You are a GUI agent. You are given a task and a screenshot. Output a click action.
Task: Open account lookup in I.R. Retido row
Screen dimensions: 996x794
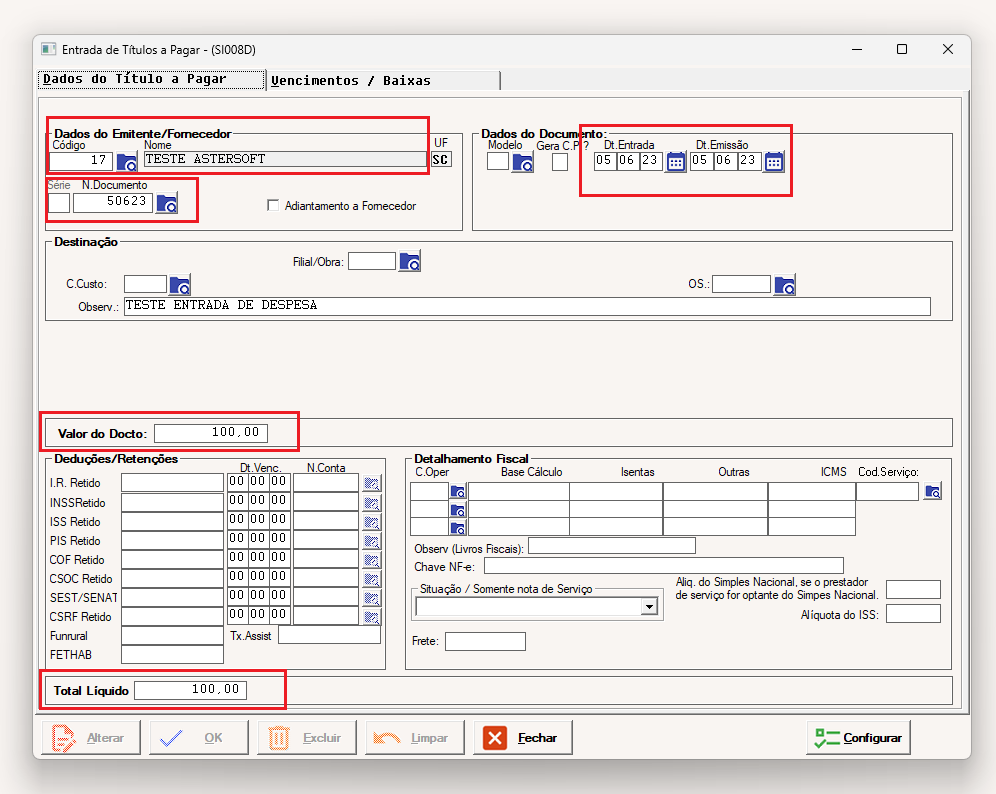[372, 483]
